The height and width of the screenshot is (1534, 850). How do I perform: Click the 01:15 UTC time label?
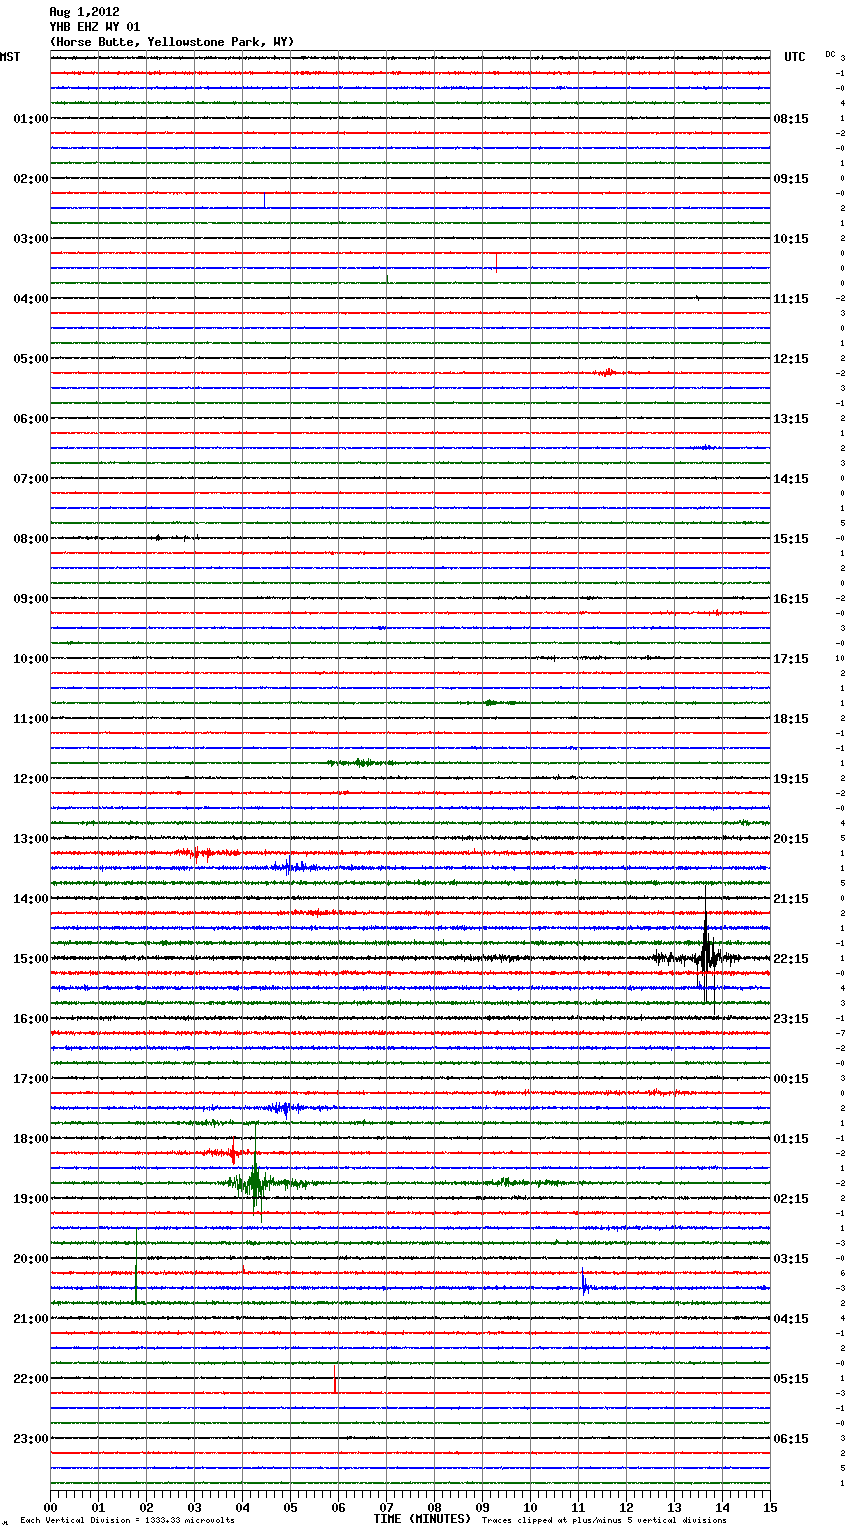[x=791, y=1139]
